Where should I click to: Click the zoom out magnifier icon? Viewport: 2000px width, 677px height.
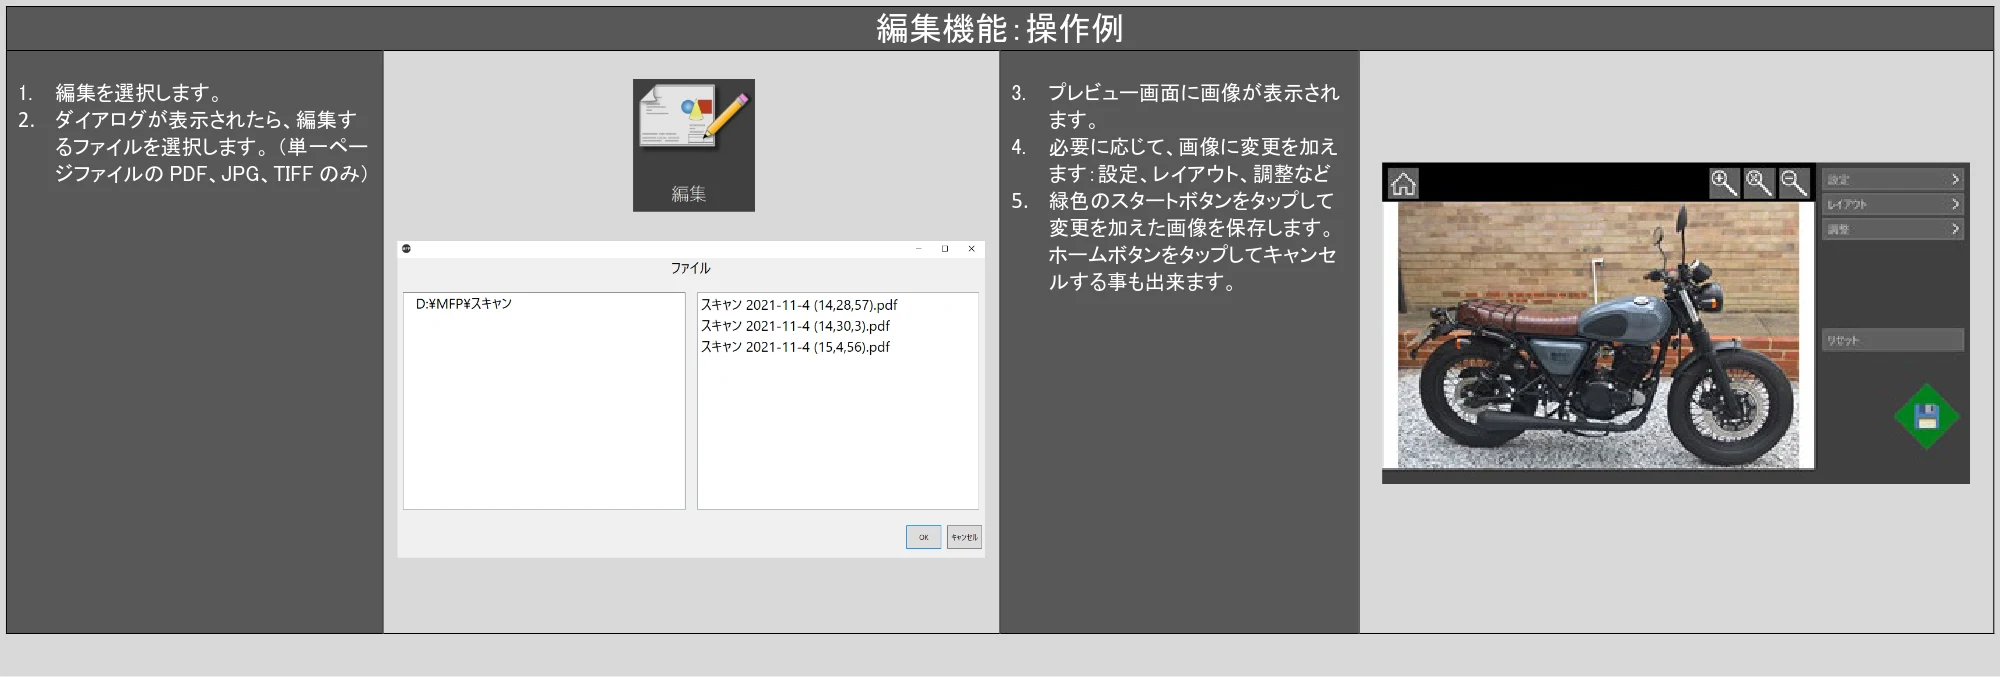coord(1794,183)
